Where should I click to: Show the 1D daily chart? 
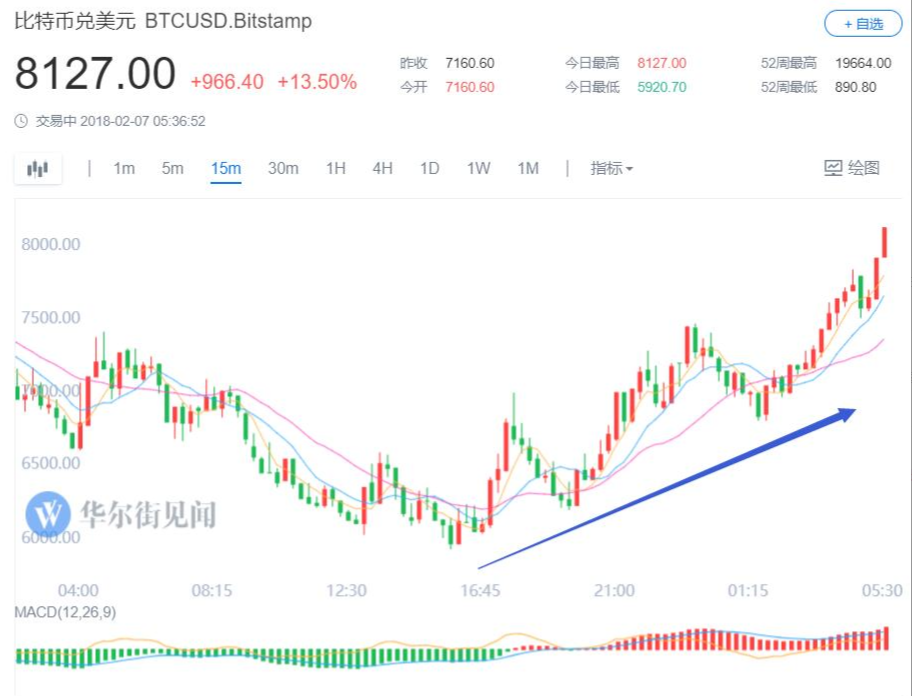tap(429, 168)
